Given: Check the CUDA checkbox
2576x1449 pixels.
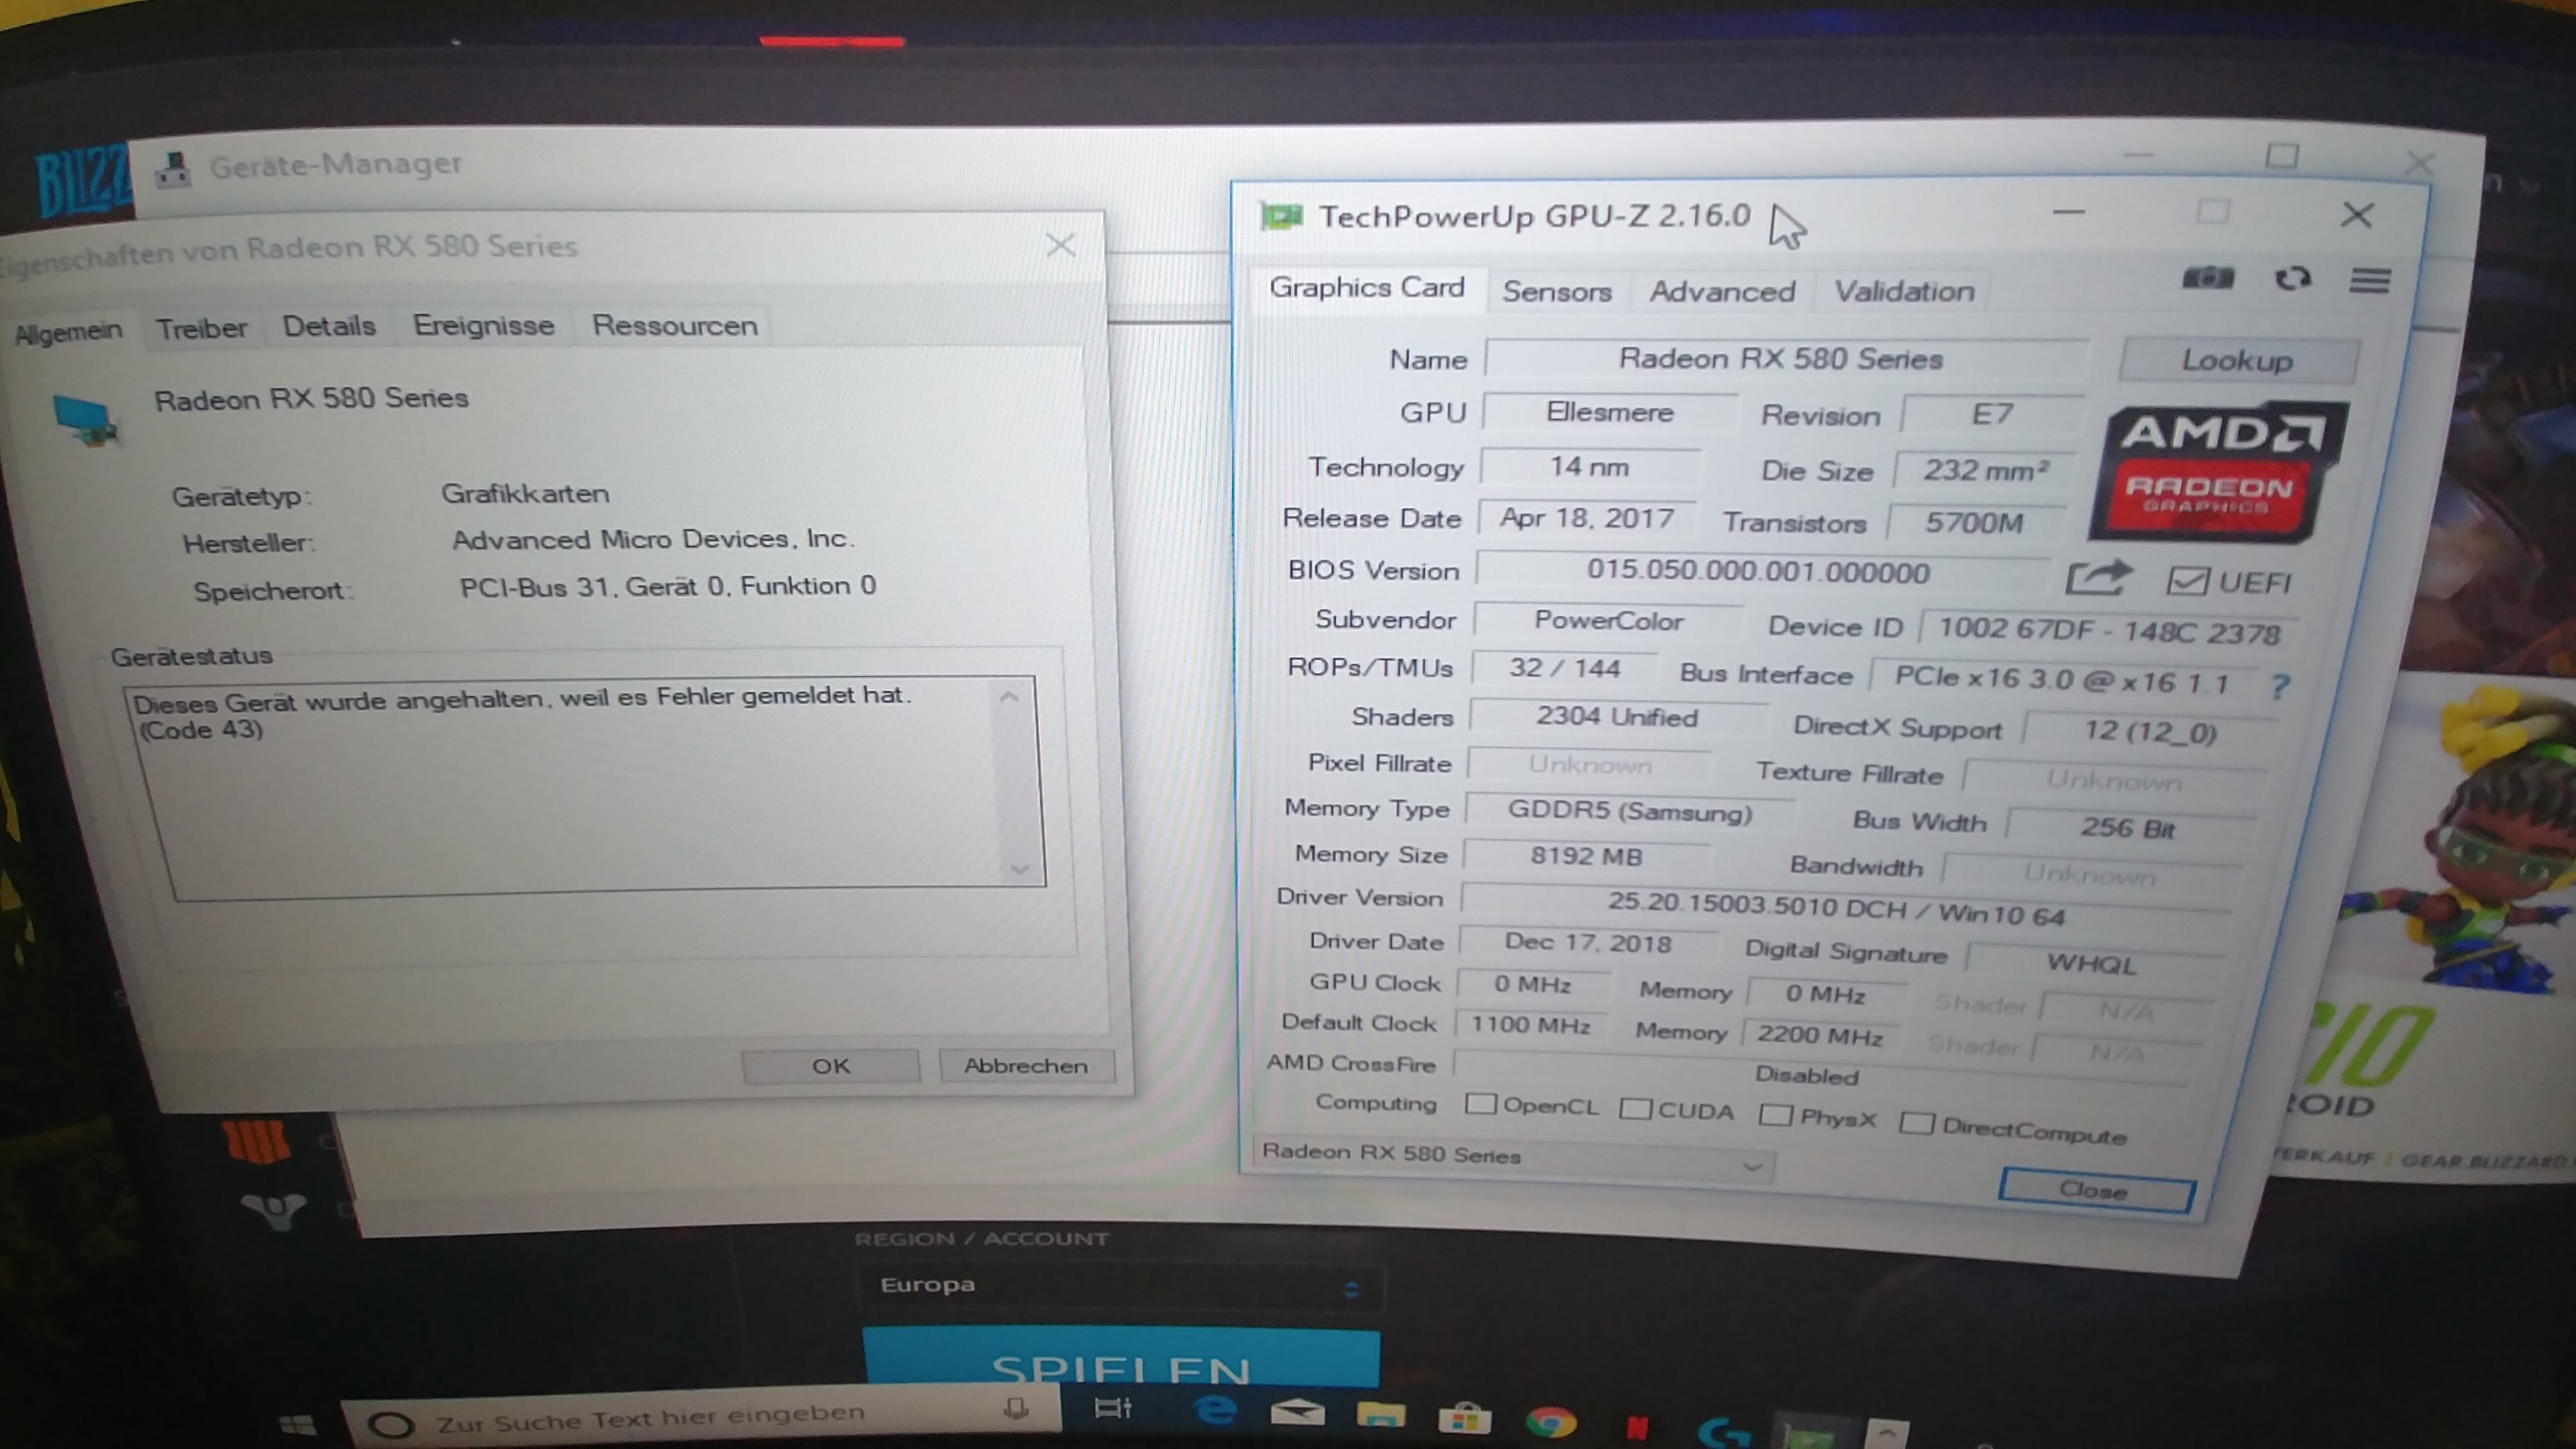Looking at the screenshot, I should click(x=1636, y=1109).
